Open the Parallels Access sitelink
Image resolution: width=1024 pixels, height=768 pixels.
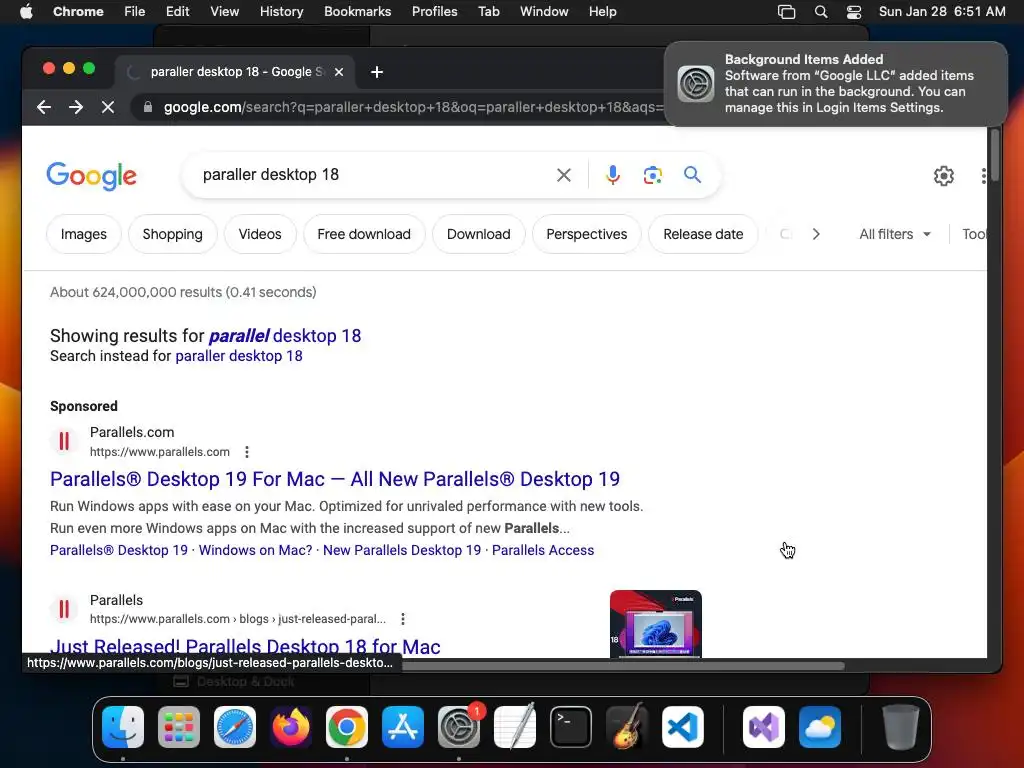coord(543,551)
